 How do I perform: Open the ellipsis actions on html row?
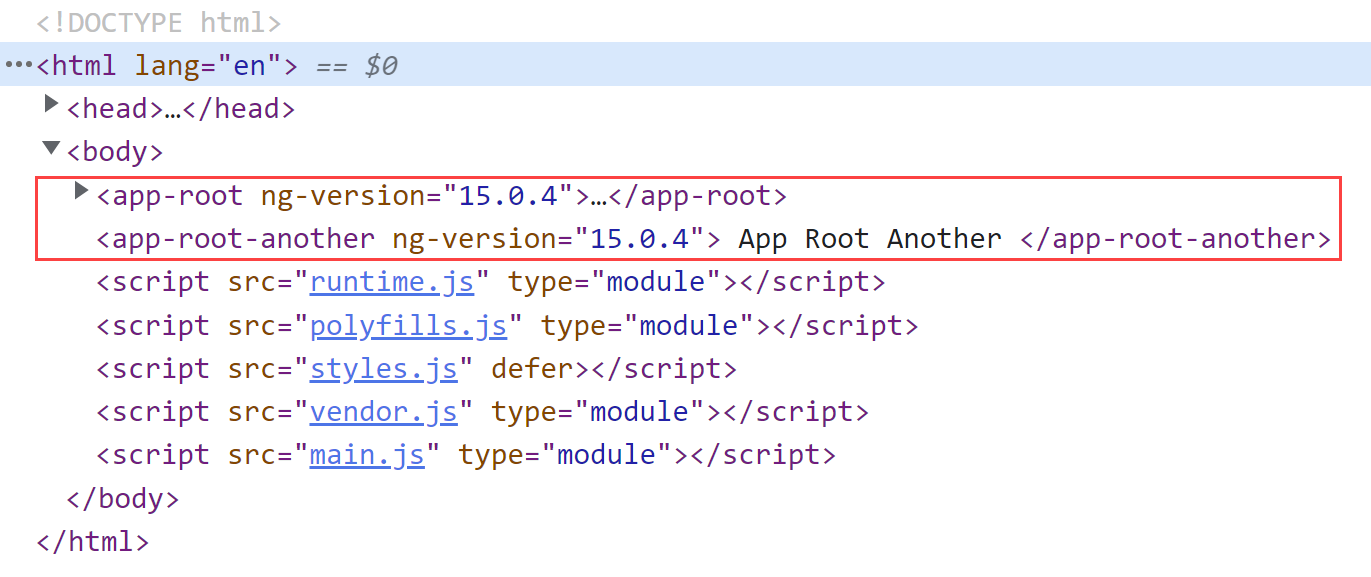point(19,64)
